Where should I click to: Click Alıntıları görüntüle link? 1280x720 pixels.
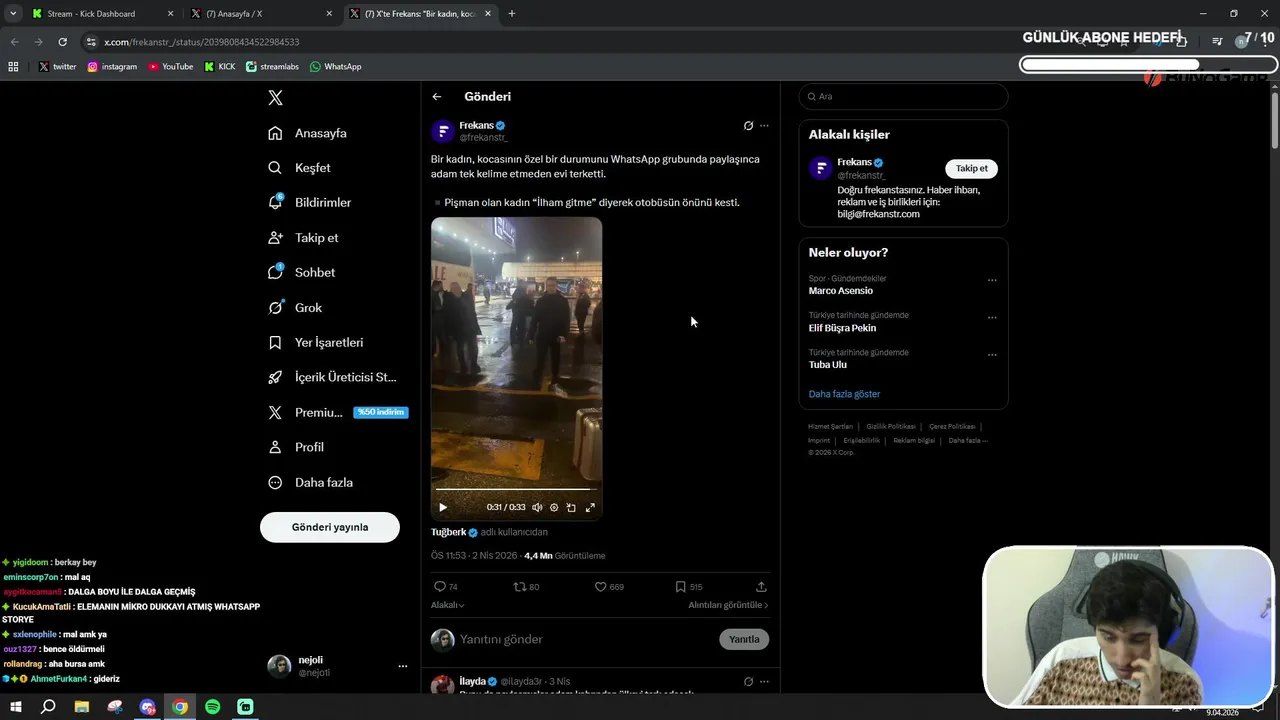pyautogui.click(x=728, y=605)
